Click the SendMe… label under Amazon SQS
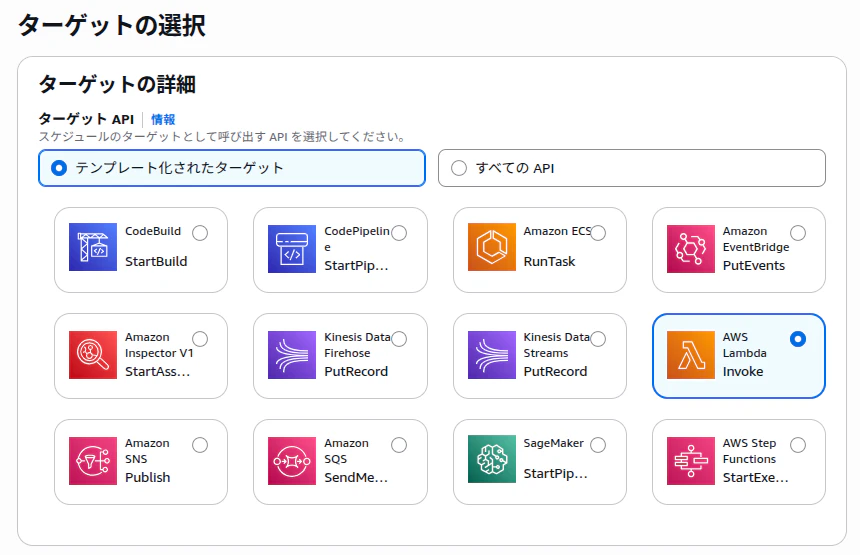Image resolution: width=860 pixels, height=555 pixels. tap(356, 477)
